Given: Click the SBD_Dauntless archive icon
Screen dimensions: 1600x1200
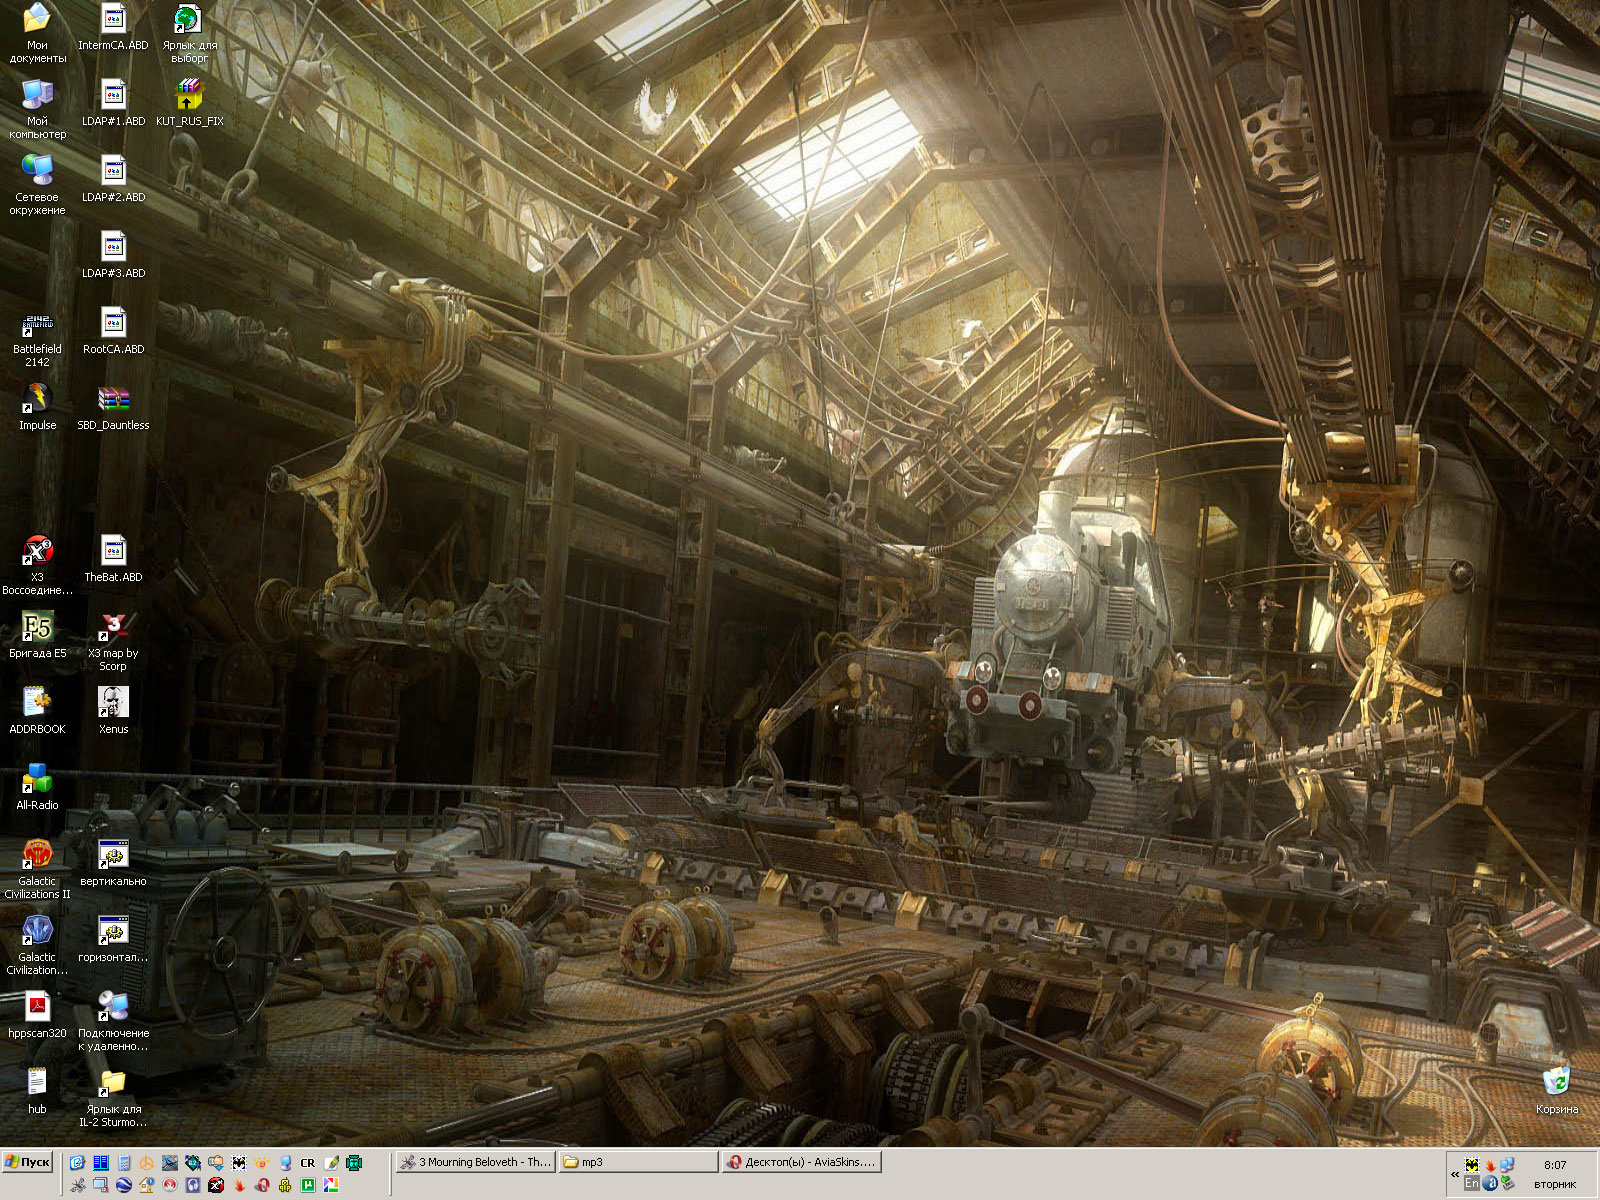Looking at the screenshot, I should click(113, 401).
